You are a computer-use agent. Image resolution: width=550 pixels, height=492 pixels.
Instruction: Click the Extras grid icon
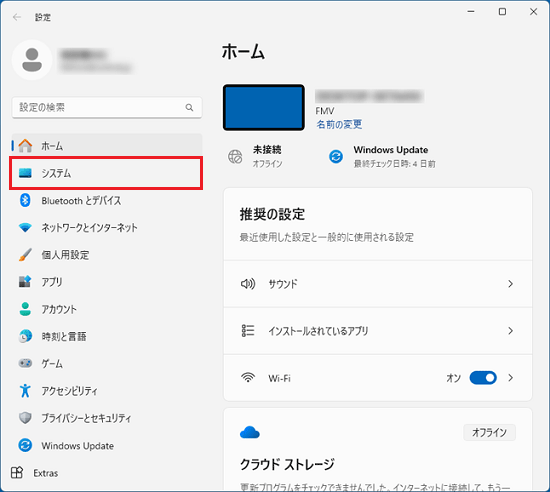(17, 473)
